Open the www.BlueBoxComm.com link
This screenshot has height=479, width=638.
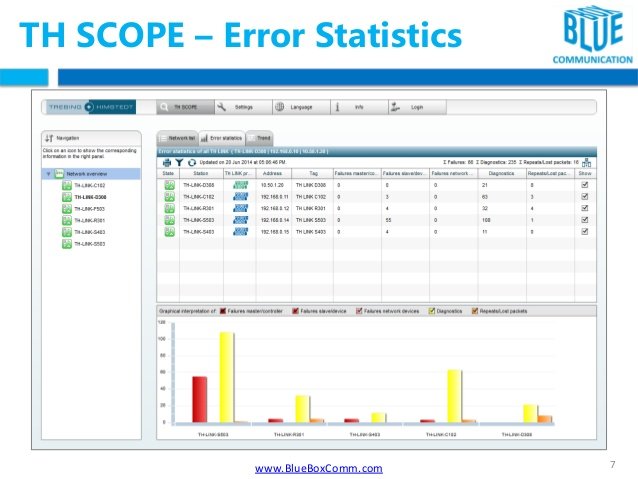click(319, 468)
